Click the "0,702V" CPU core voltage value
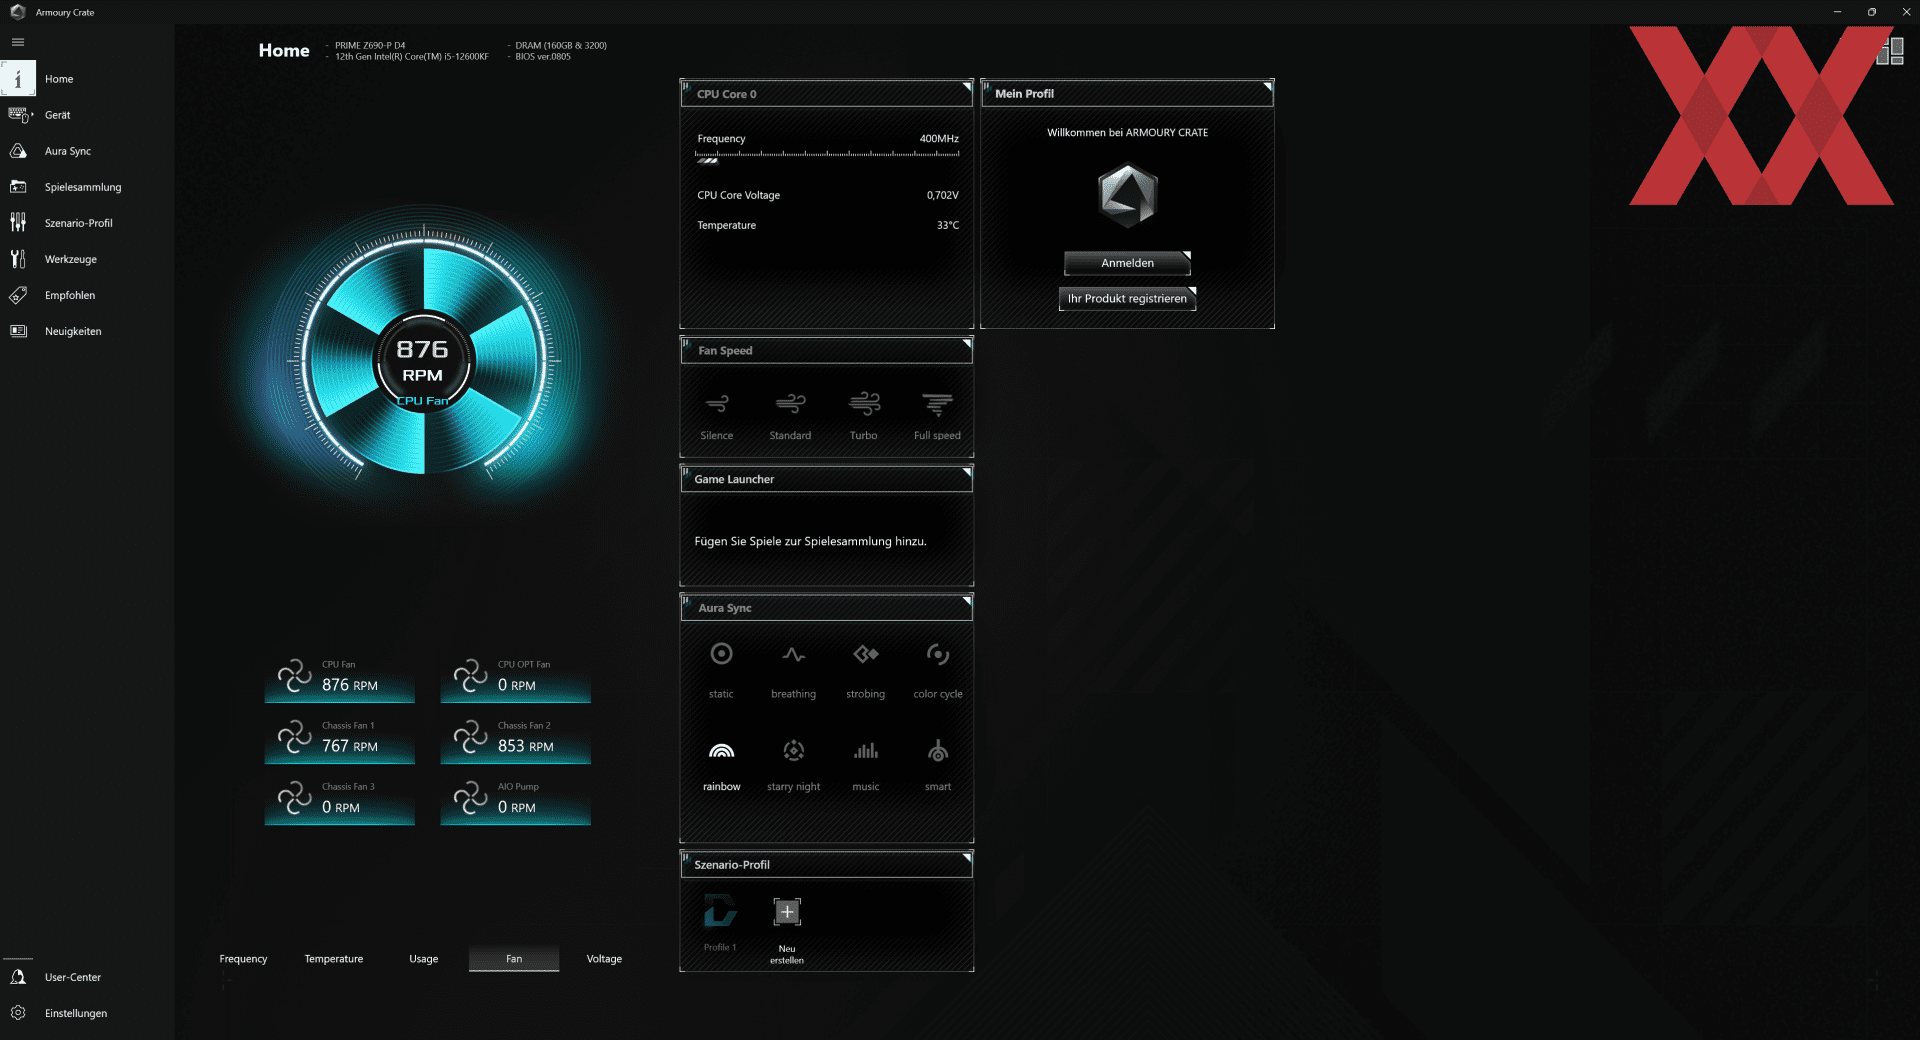This screenshot has width=1920, height=1040. pos(942,196)
